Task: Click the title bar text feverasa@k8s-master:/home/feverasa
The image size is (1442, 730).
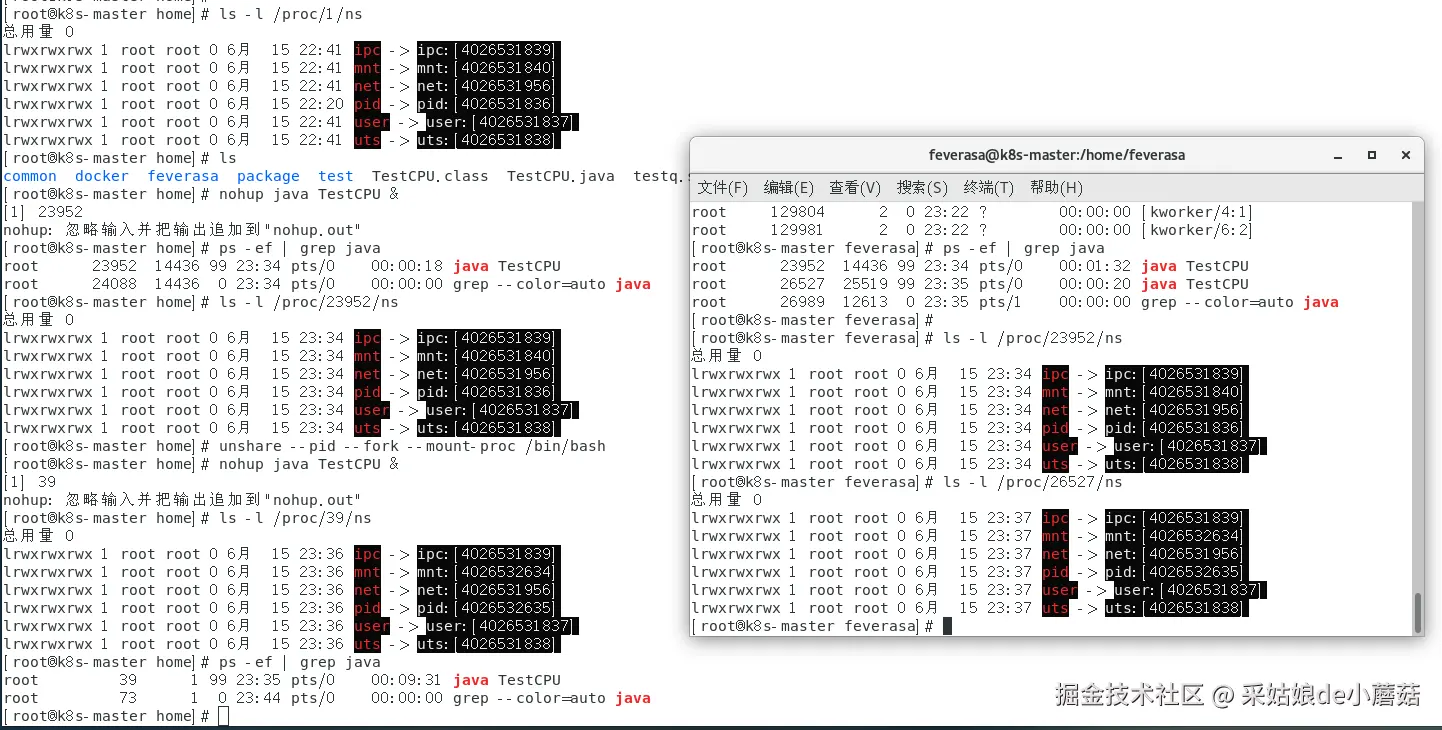Action: point(1057,155)
